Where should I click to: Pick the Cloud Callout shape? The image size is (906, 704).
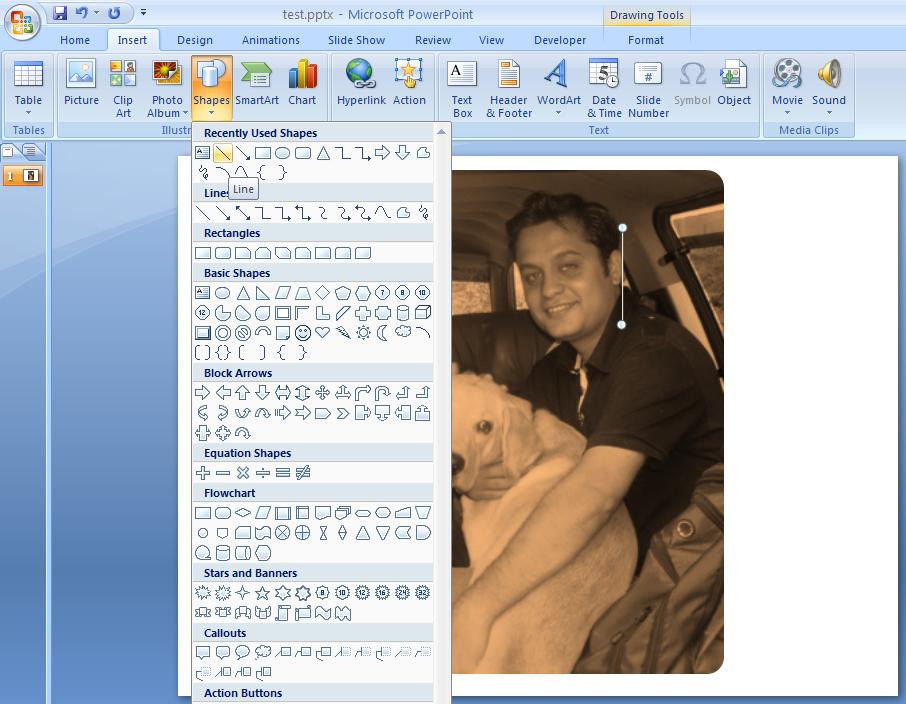pyautogui.click(x=262, y=653)
